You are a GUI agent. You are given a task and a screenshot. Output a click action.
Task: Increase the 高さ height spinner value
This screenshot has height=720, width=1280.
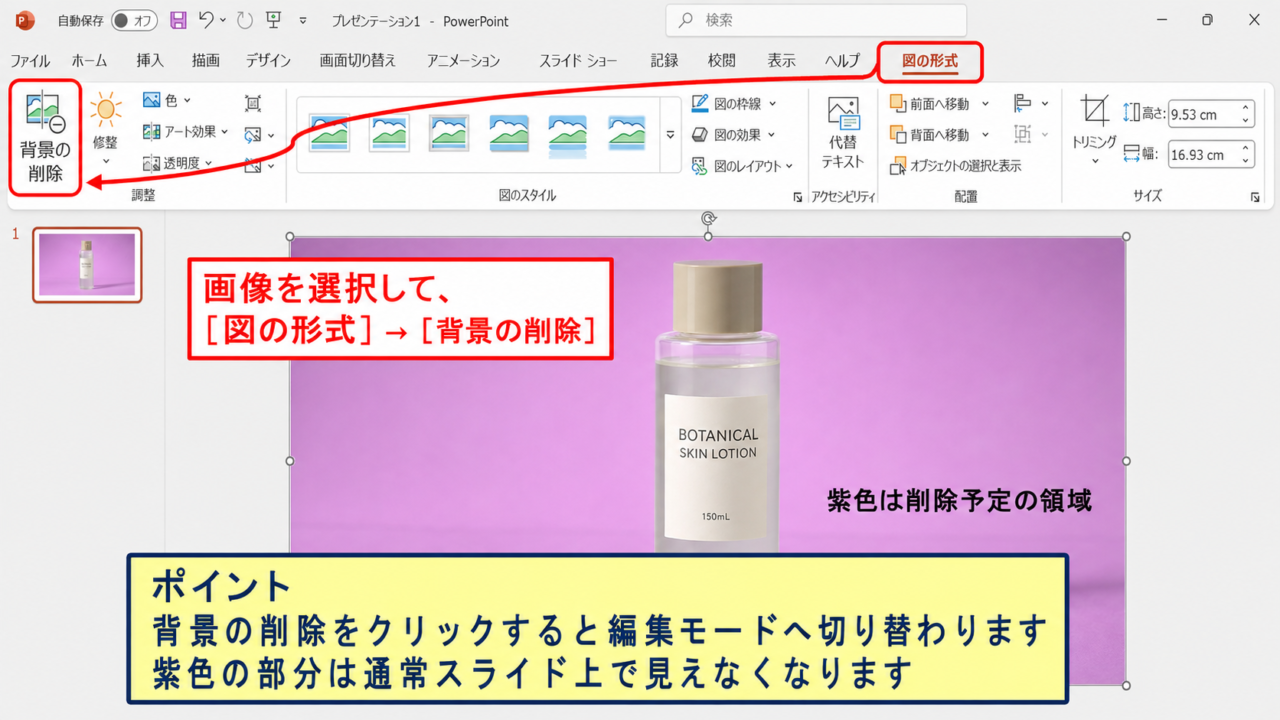pyautogui.click(x=1246, y=108)
